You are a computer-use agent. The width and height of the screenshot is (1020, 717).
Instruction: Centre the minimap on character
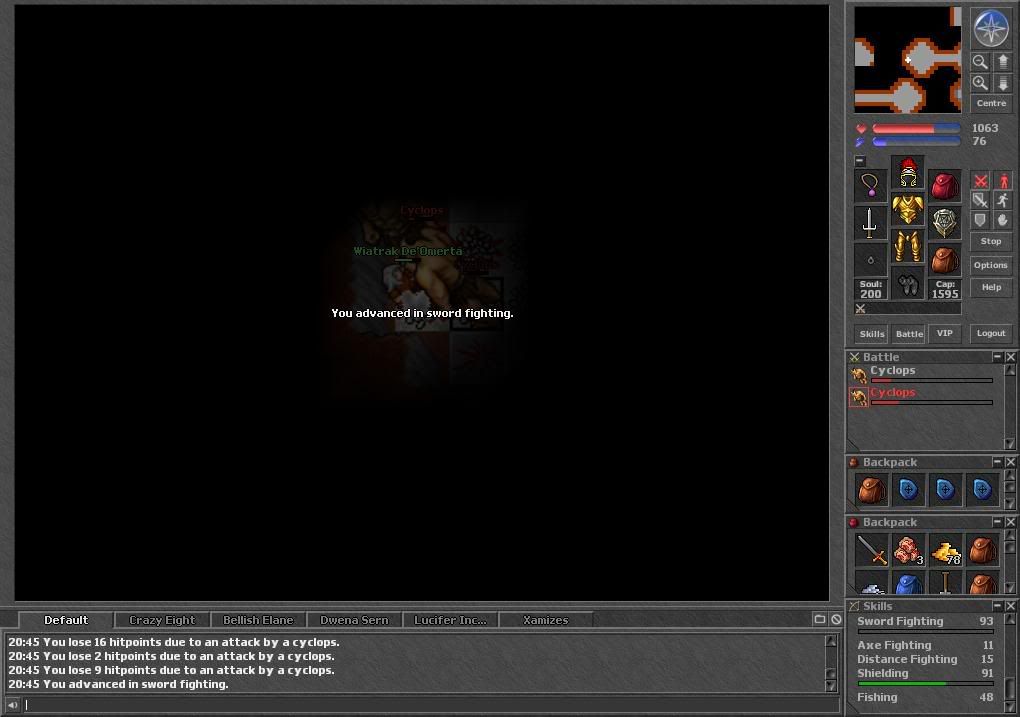click(x=991, y=103)
